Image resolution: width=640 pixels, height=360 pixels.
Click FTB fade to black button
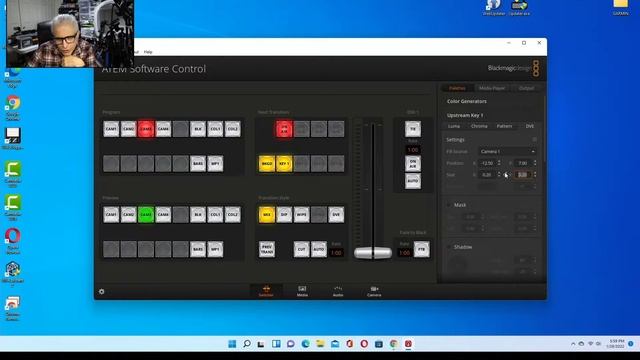pyautogui.click(x=422, y=249)
